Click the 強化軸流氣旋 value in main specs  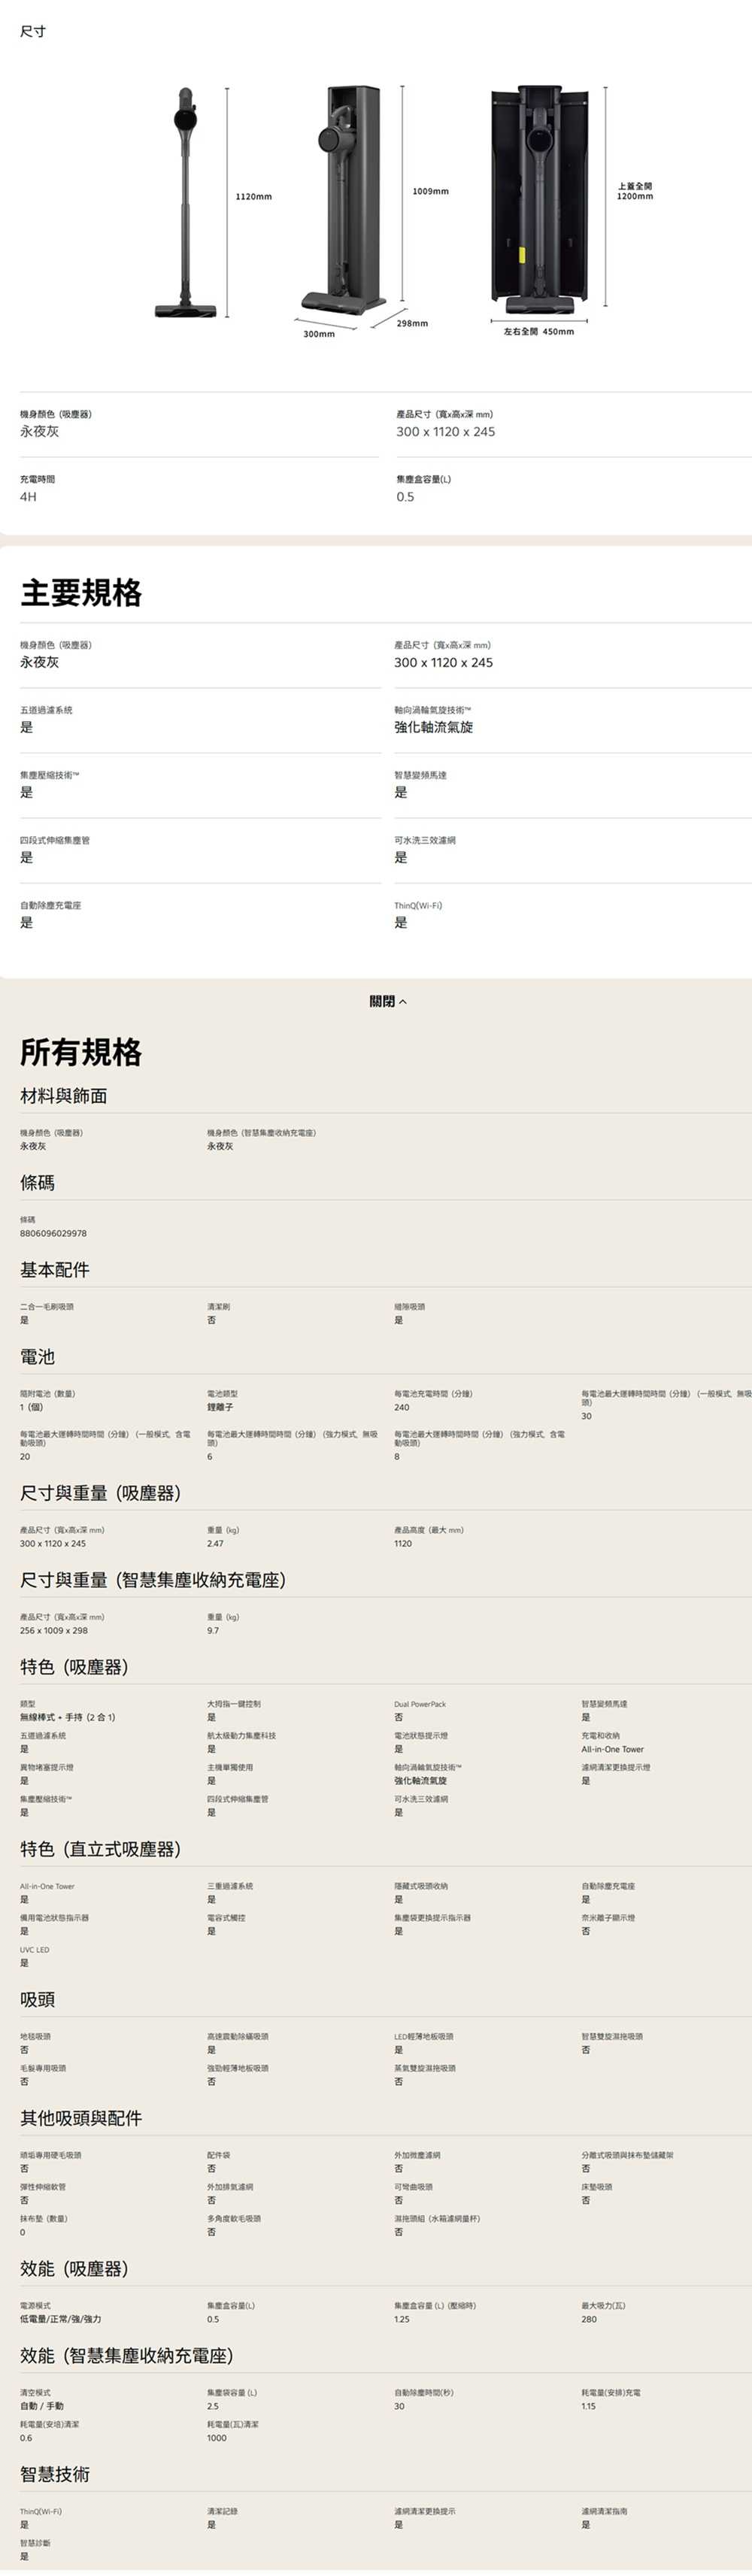coord(433,727)
